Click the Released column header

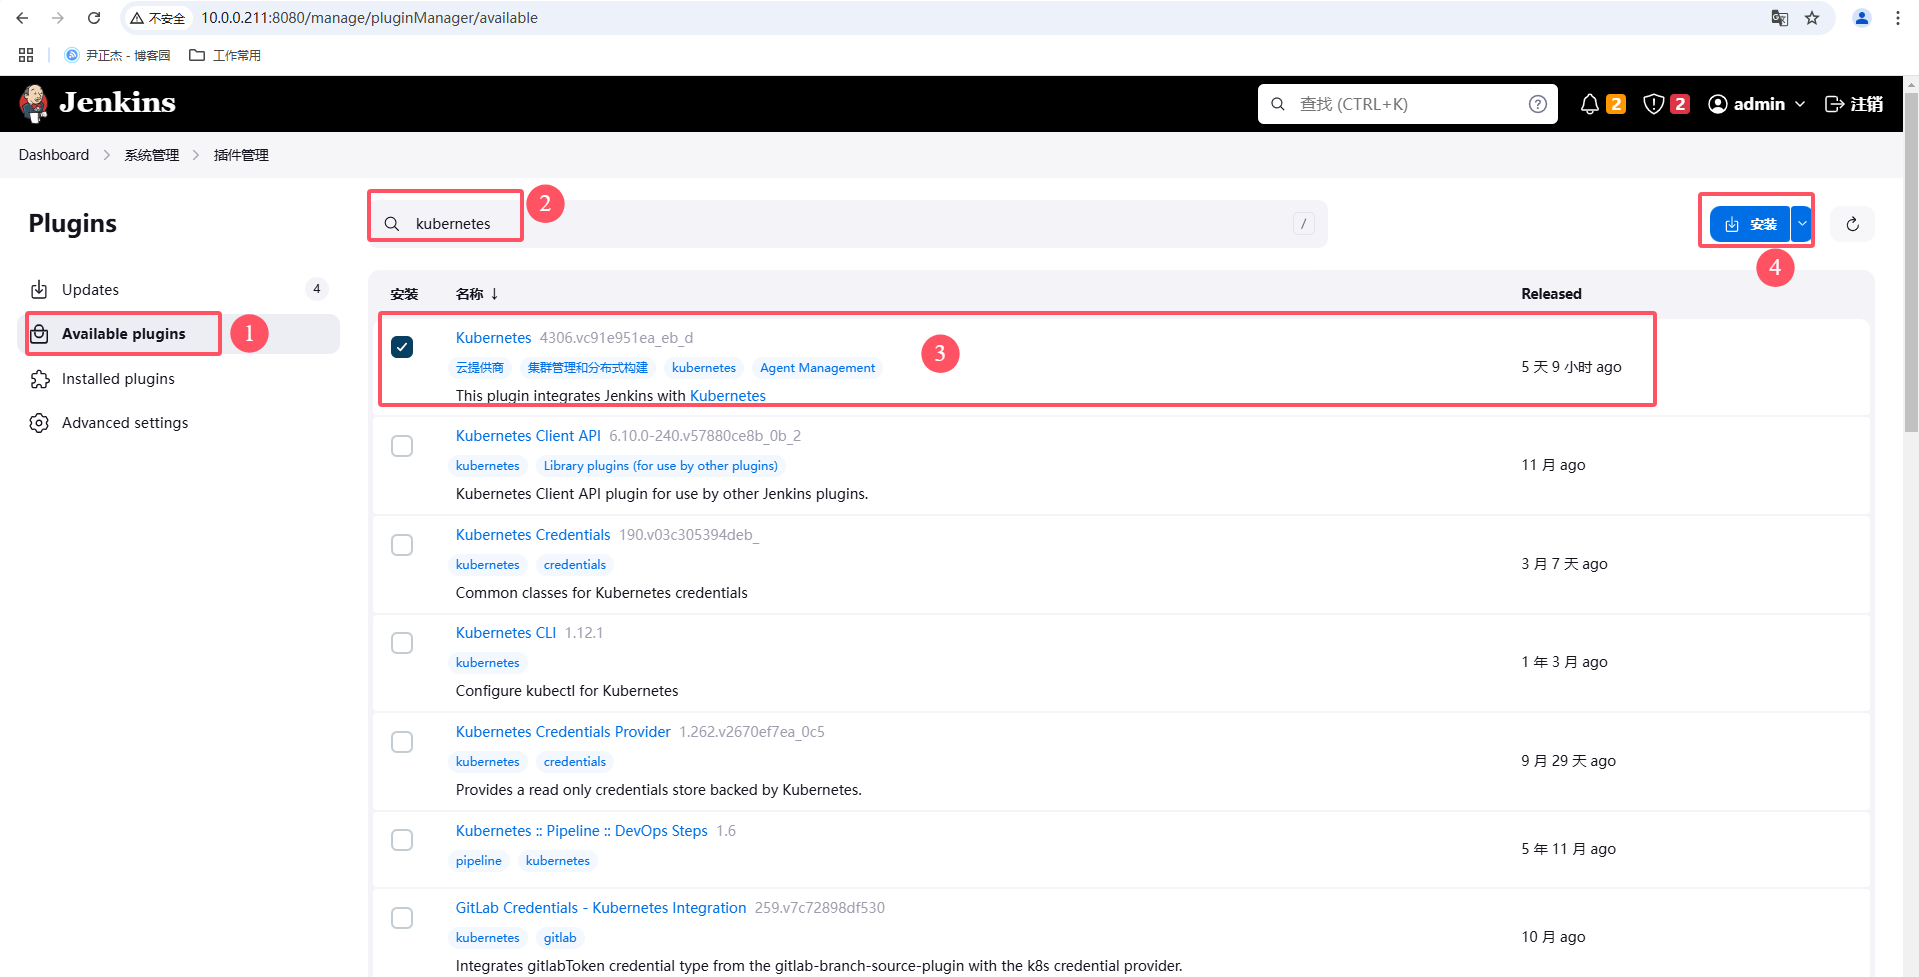coord(1551,294)
